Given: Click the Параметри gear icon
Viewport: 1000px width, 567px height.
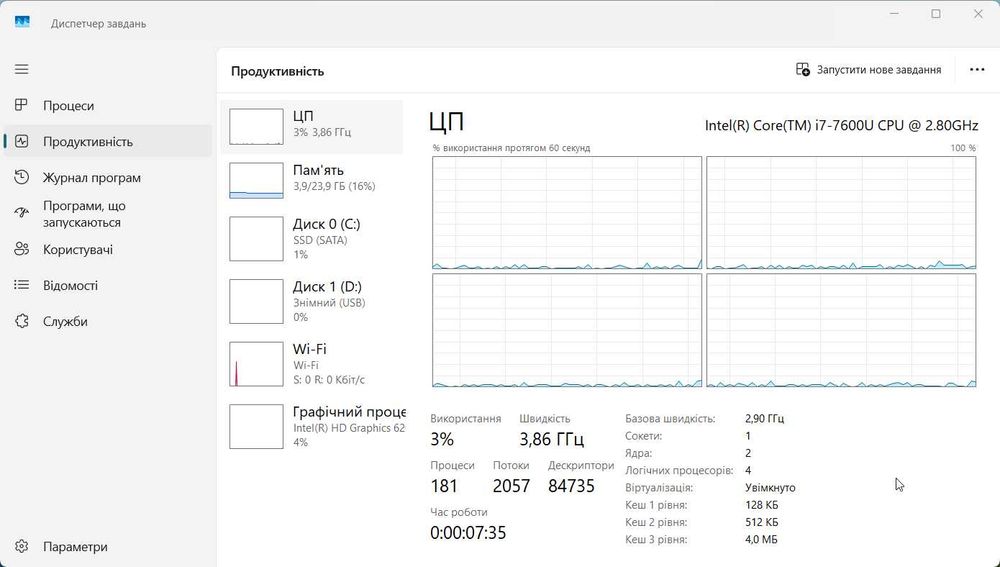Looking at the screenshot, I should [22, 547].
